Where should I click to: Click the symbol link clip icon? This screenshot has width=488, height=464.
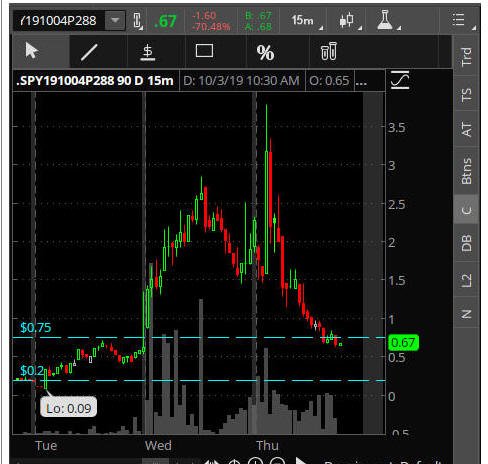coord(137,20)
